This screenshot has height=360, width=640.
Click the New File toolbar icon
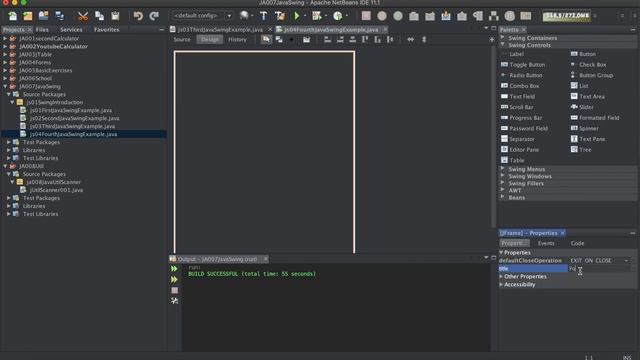coord(12,16)
